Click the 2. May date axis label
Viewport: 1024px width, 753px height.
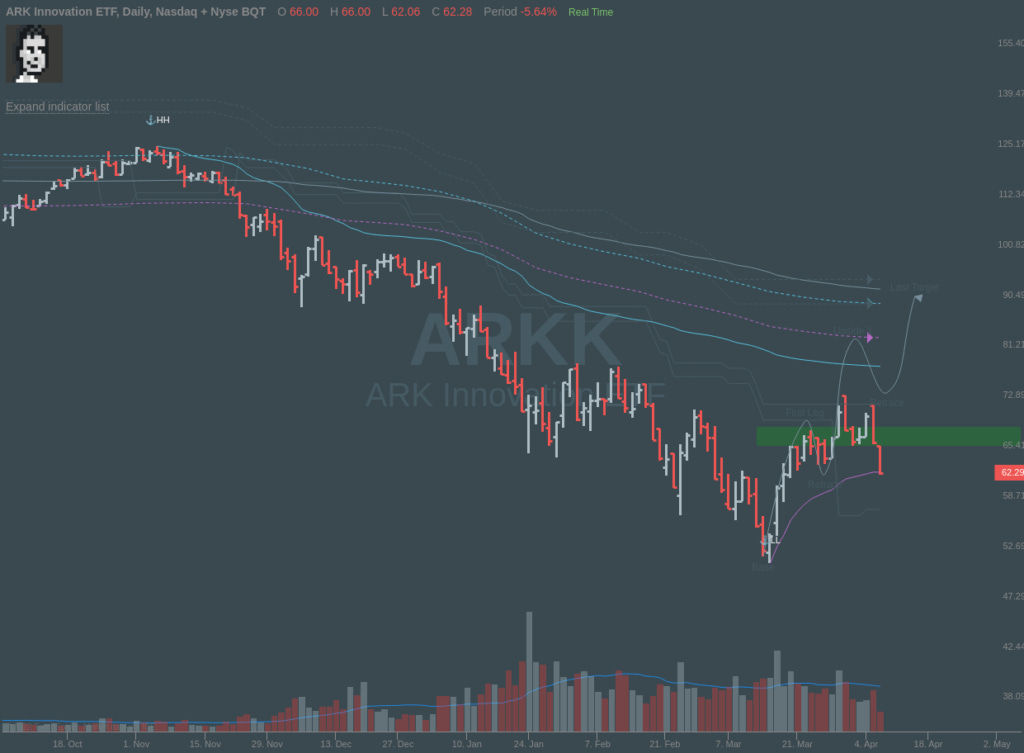coord(997,744)
